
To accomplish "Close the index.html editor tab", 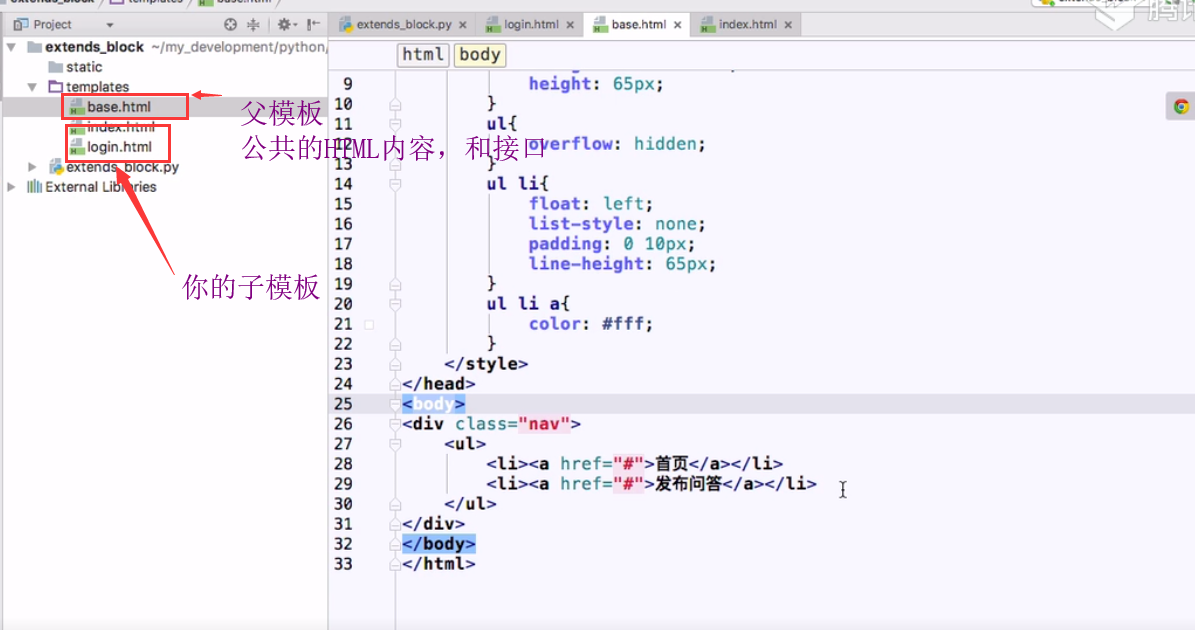I will click(788, 25).
